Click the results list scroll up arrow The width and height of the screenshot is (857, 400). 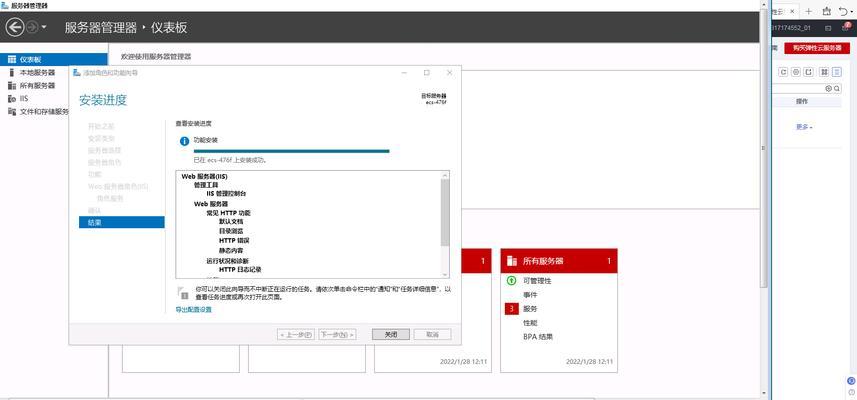[445, 175]
